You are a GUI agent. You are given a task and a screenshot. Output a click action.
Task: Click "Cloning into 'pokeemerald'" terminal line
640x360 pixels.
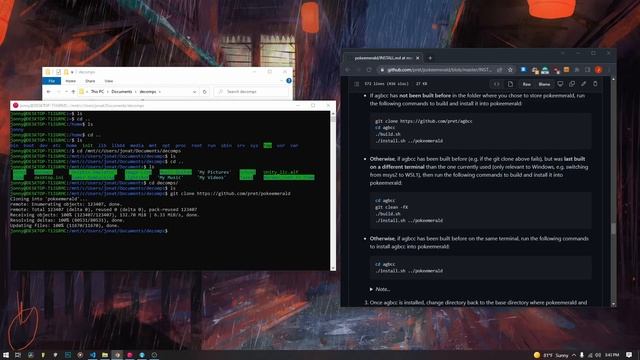pos(49,199)
